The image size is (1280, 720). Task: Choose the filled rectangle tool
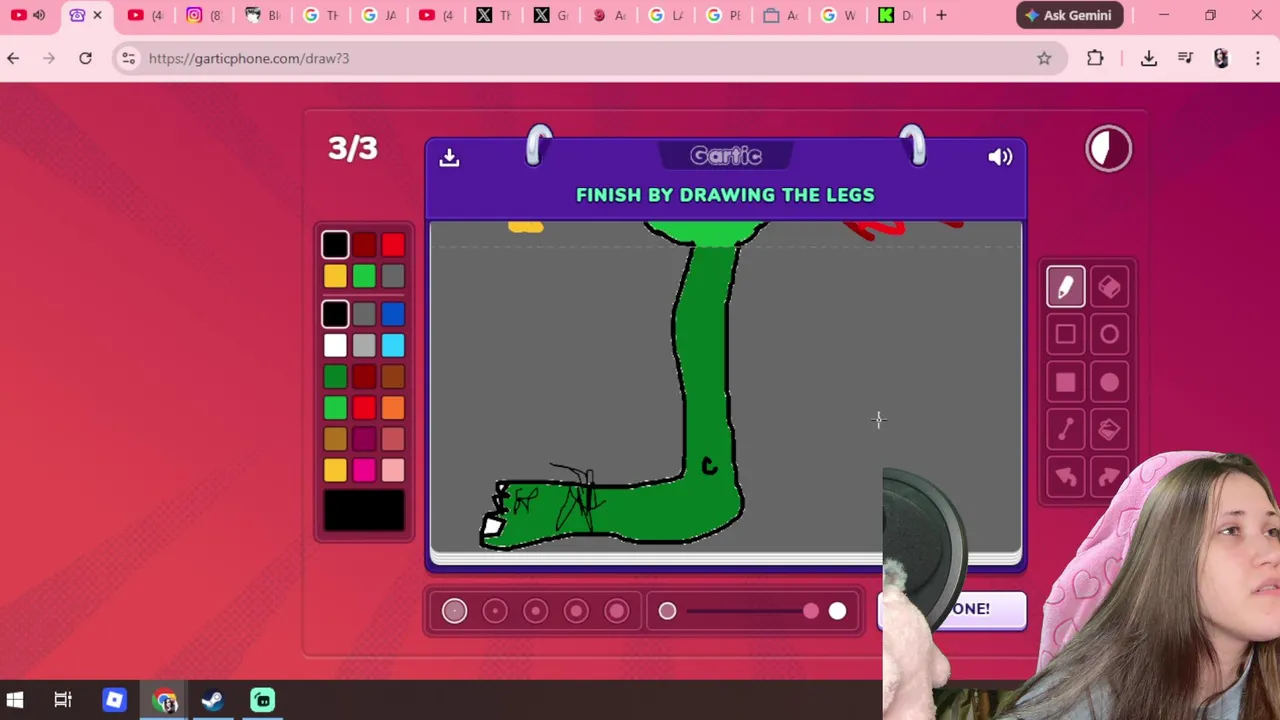click(1065, 383)
